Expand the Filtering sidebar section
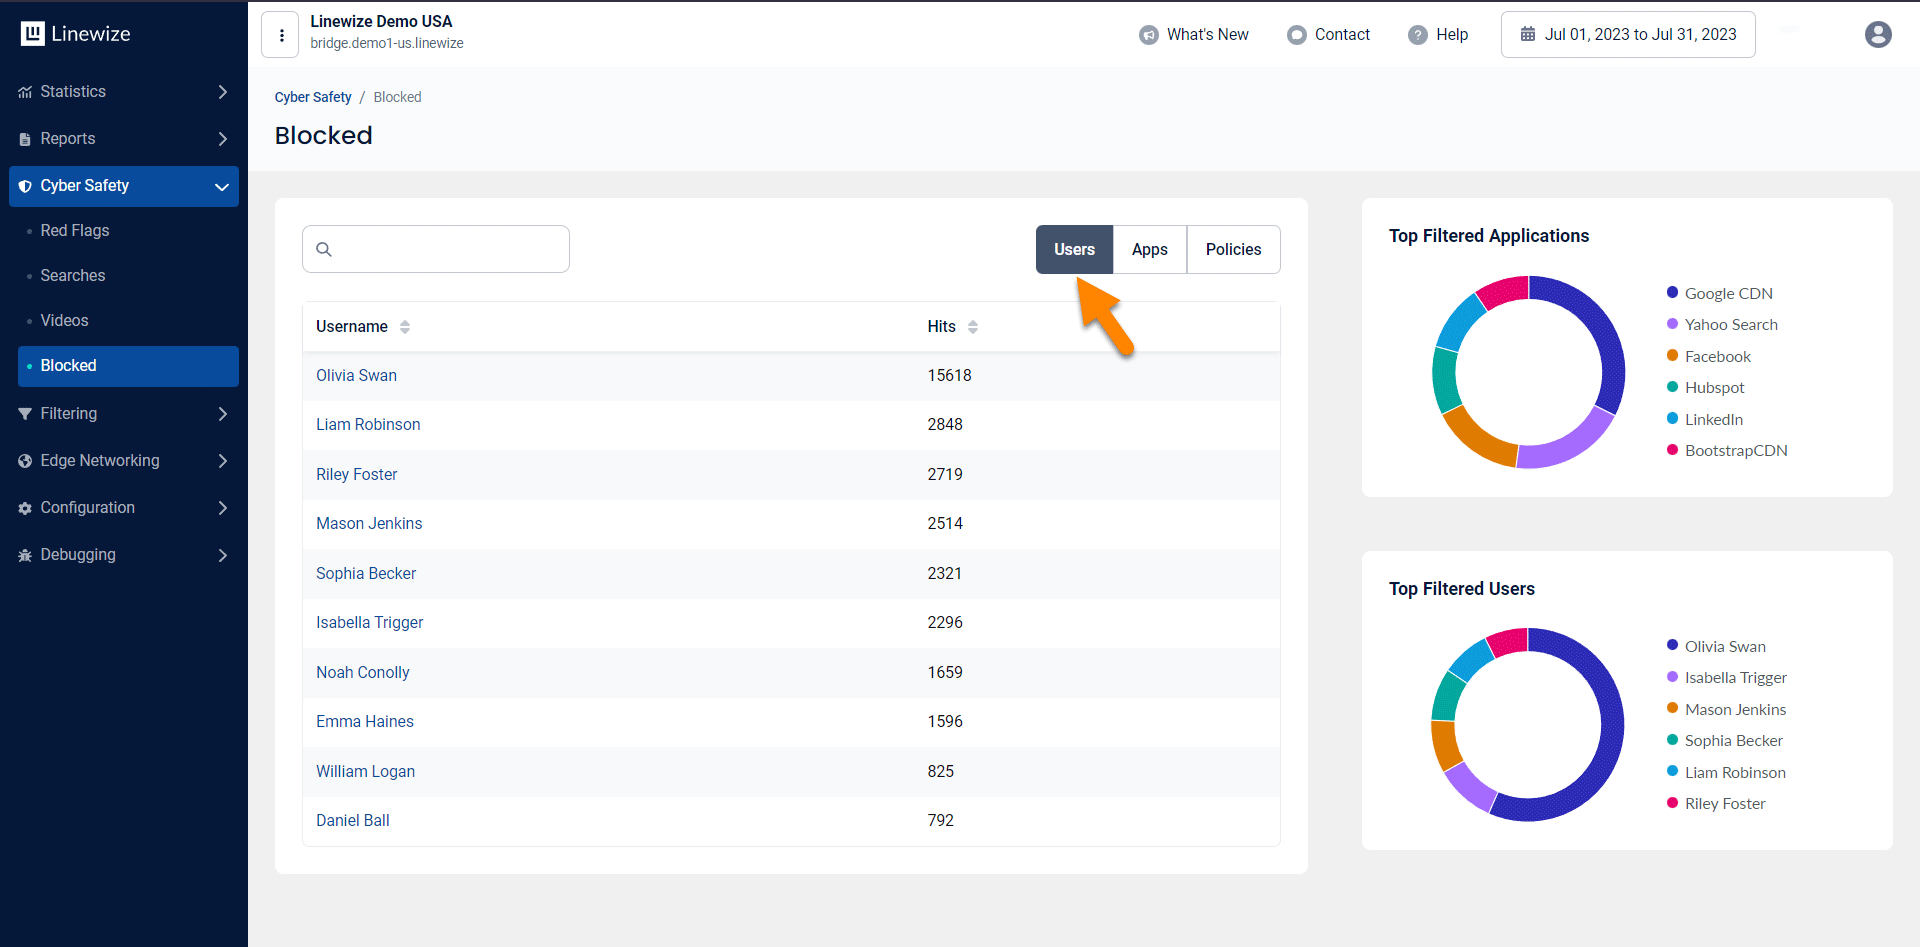This screenshot has width=1920, height=947. pos(123,414)
